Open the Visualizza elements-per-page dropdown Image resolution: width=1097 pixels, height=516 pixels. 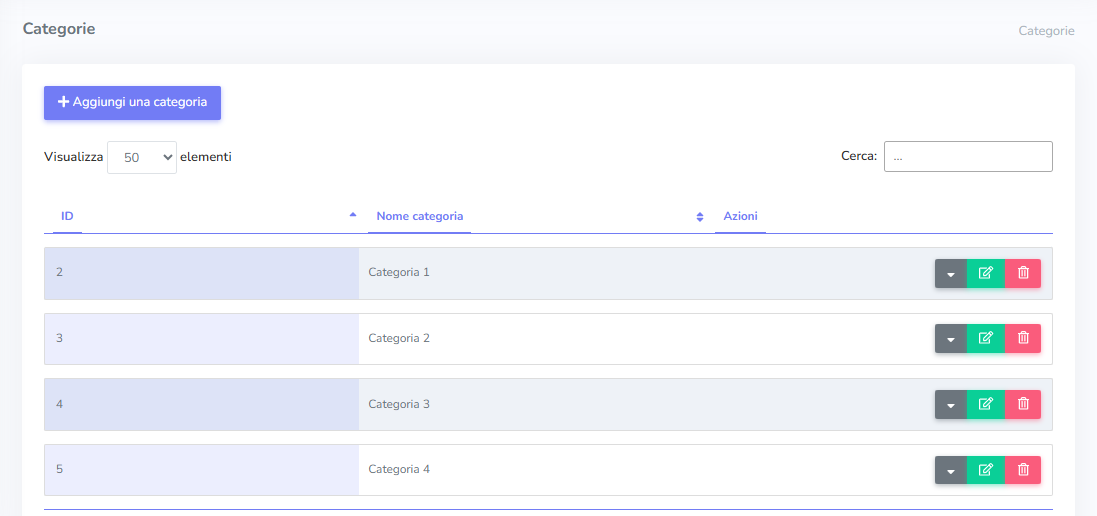coord(142,157)
